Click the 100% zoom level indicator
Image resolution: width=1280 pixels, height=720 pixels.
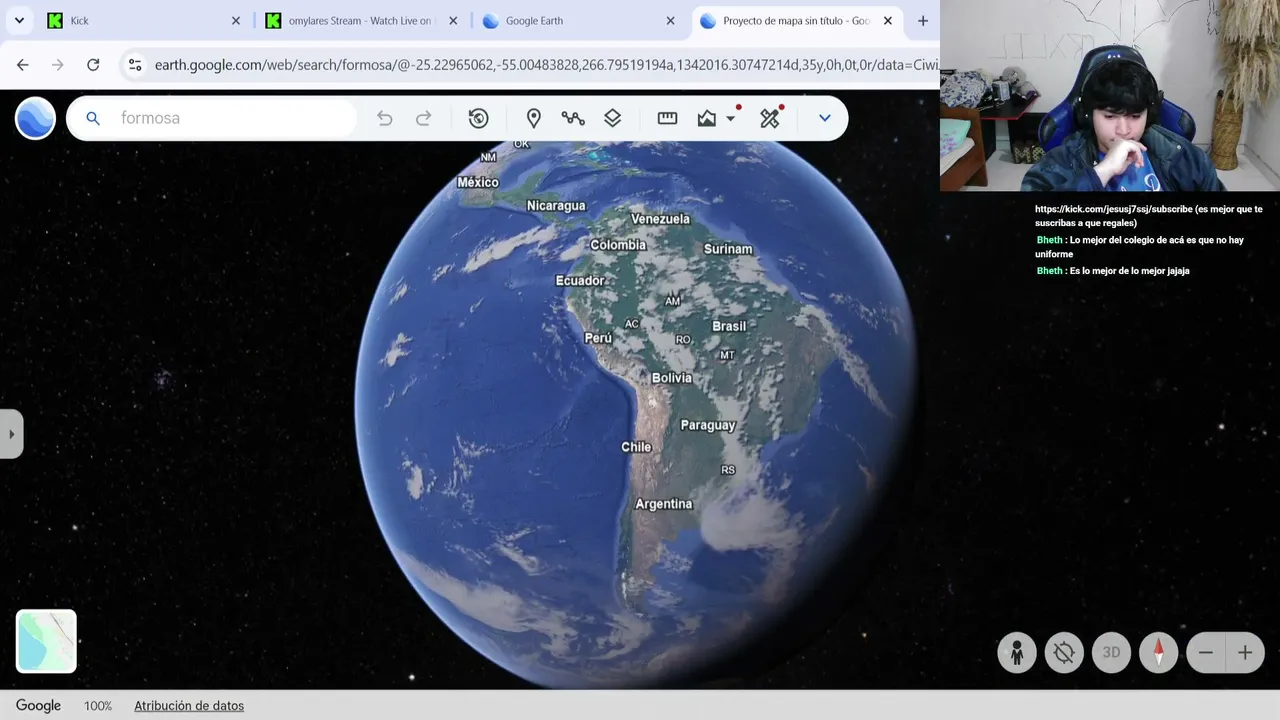[x=98, y=706]
